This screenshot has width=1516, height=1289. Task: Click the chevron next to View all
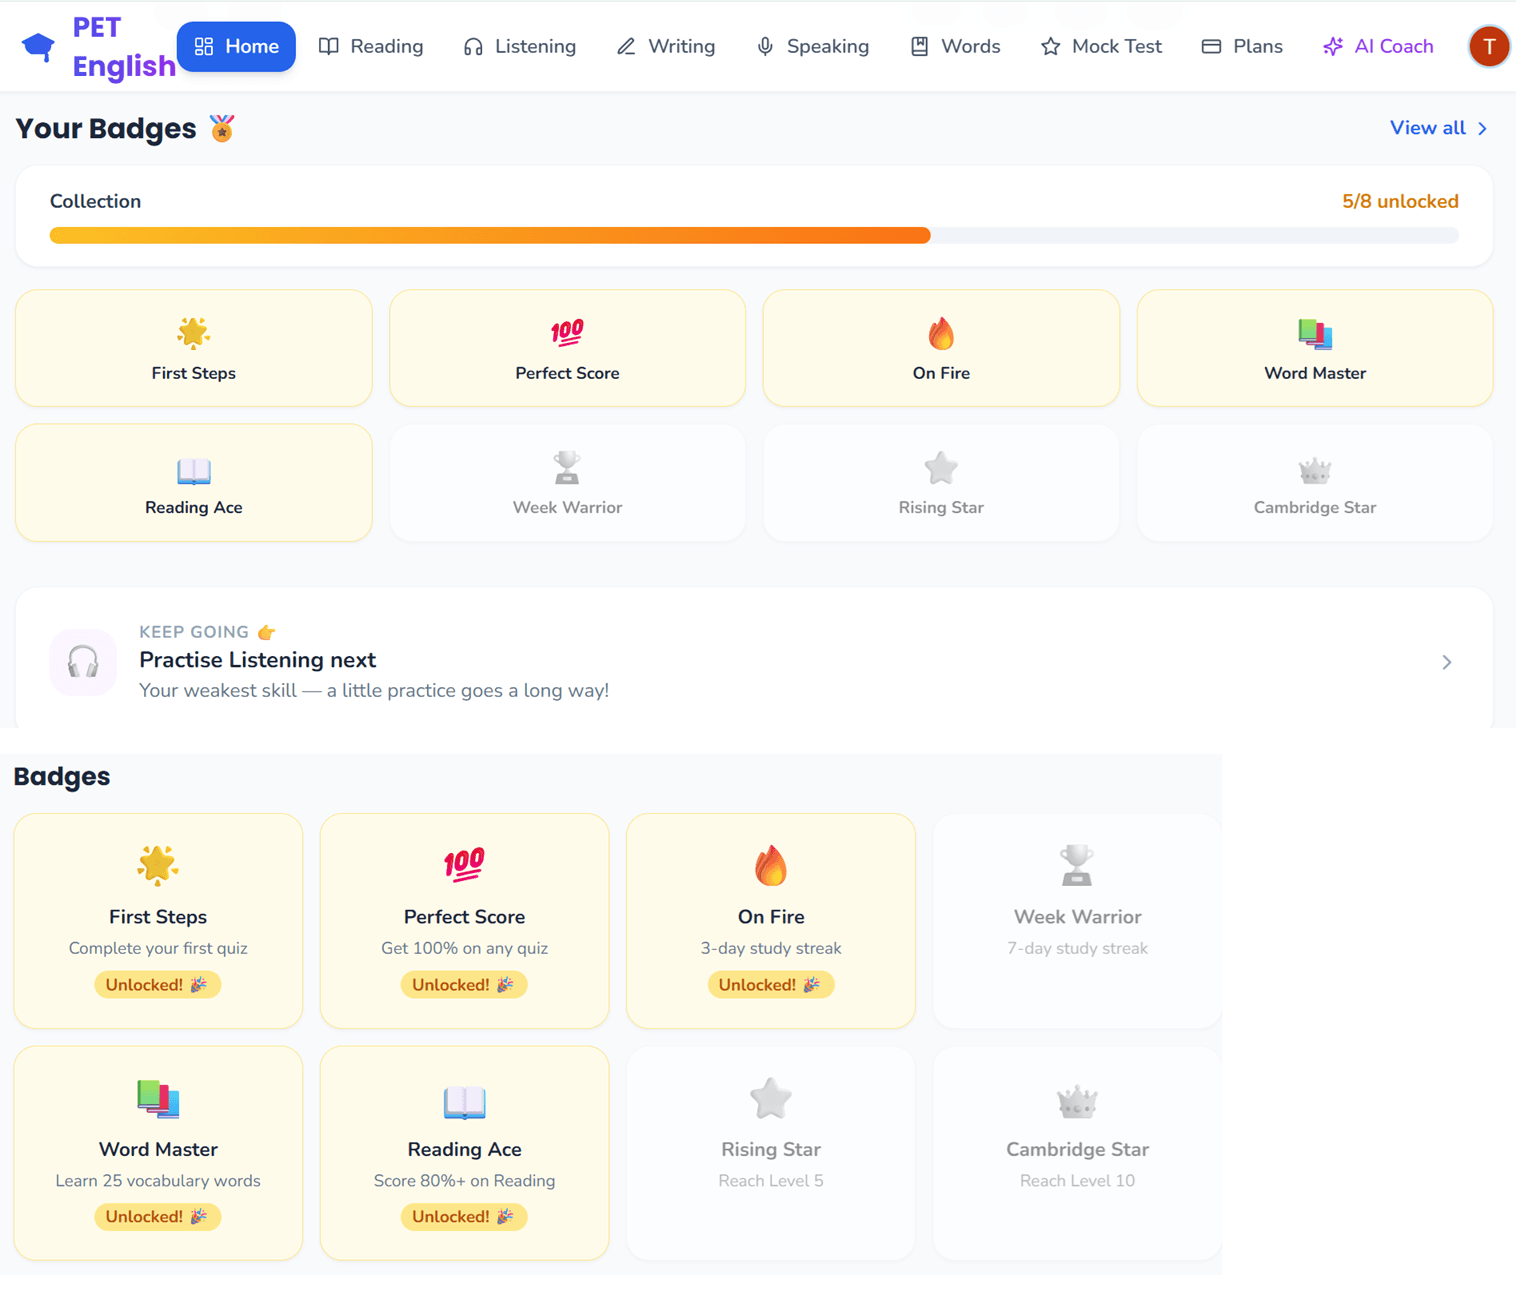coord(1482,129)
